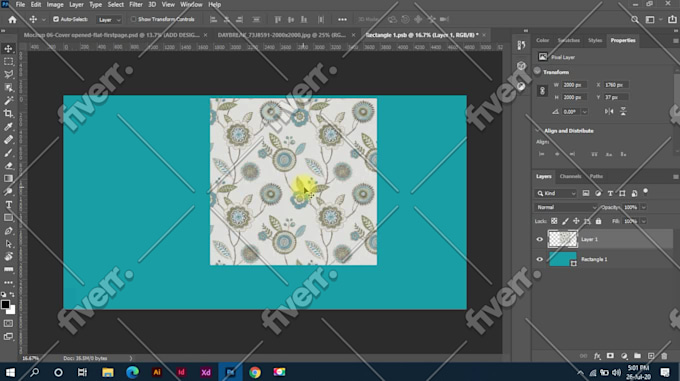Screen dimensions: 680x381
Task: Add layer style fx icon
Action: tap(597, 356)
